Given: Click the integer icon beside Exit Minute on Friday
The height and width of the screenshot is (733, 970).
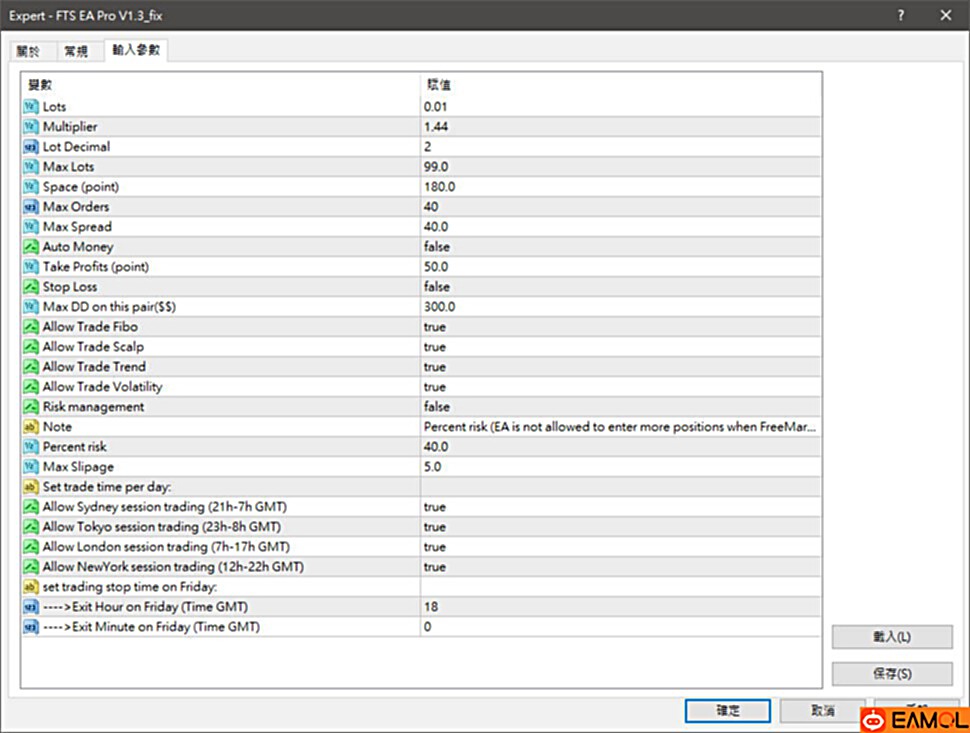Looking at the screenshot, I should (x=31, y=627).
